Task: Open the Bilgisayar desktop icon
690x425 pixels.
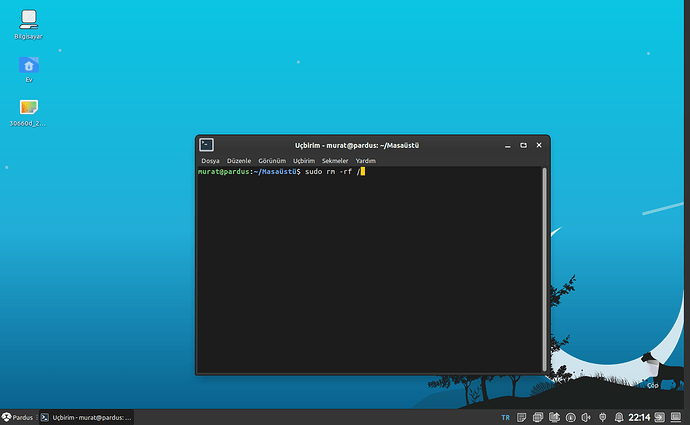Action: pos(28,20)
